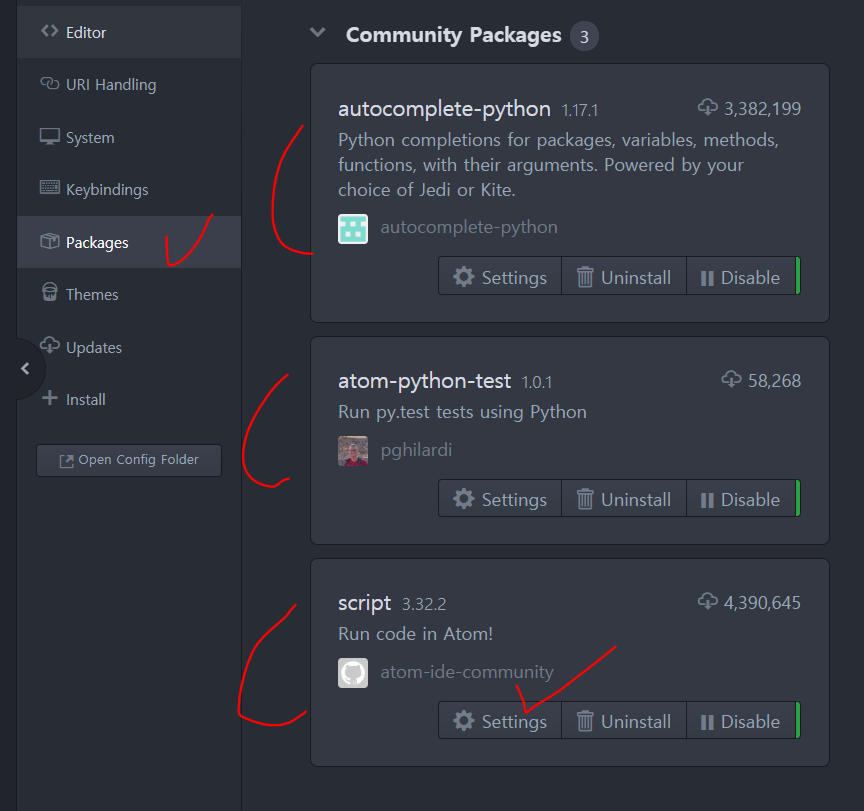Click the autocomplete-python download count 3,382,199
Screen dimensions: 864x811
[x=762, y=109]
